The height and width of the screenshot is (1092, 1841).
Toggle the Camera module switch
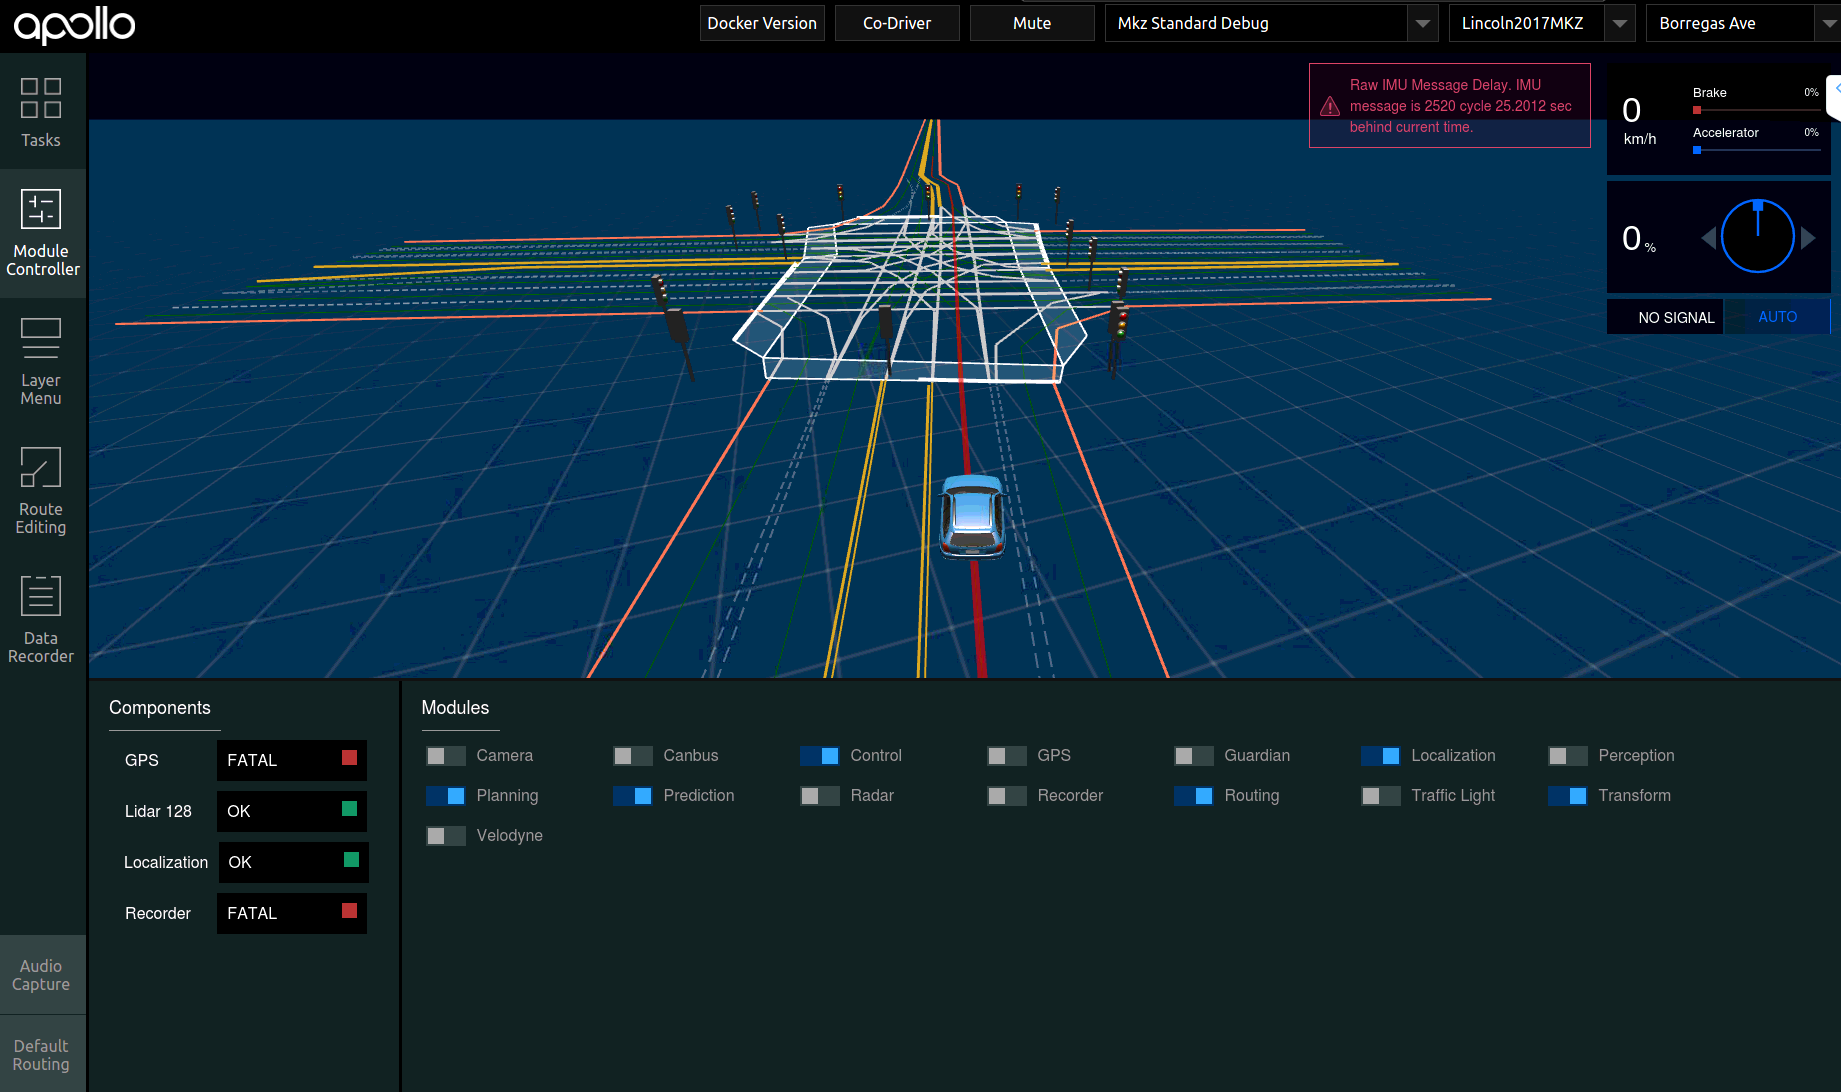pos(446,756)
